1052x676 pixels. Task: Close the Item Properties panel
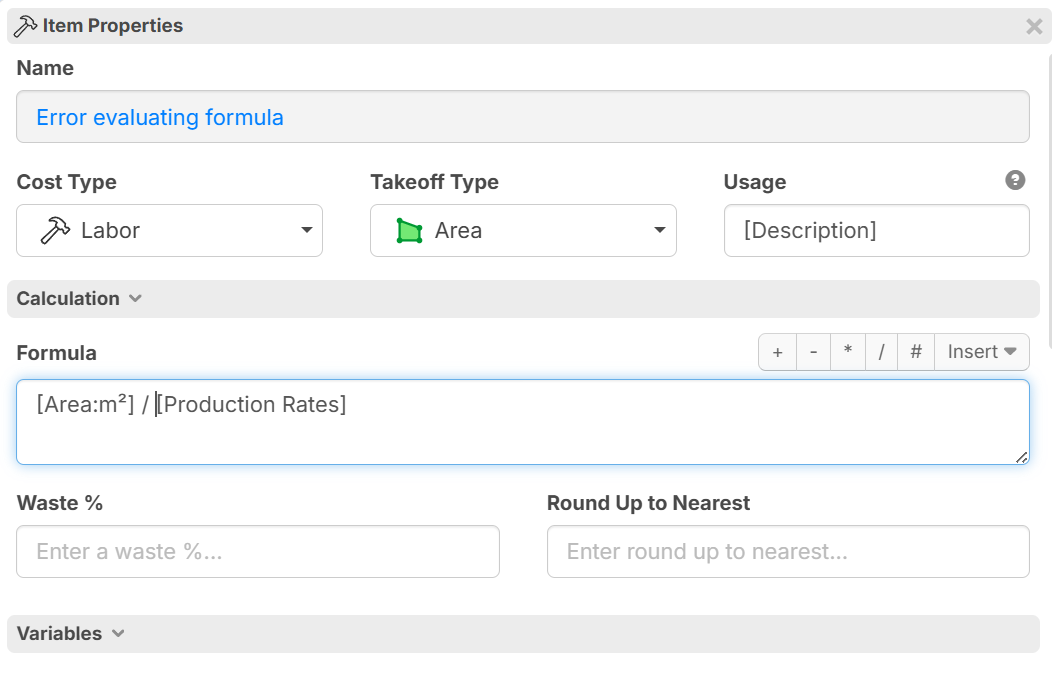coord(1034,27)
